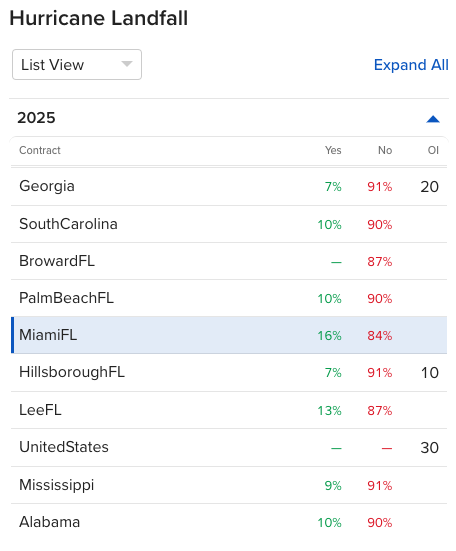Click the 13% Yes price for LeeFL

click(330, 411)
